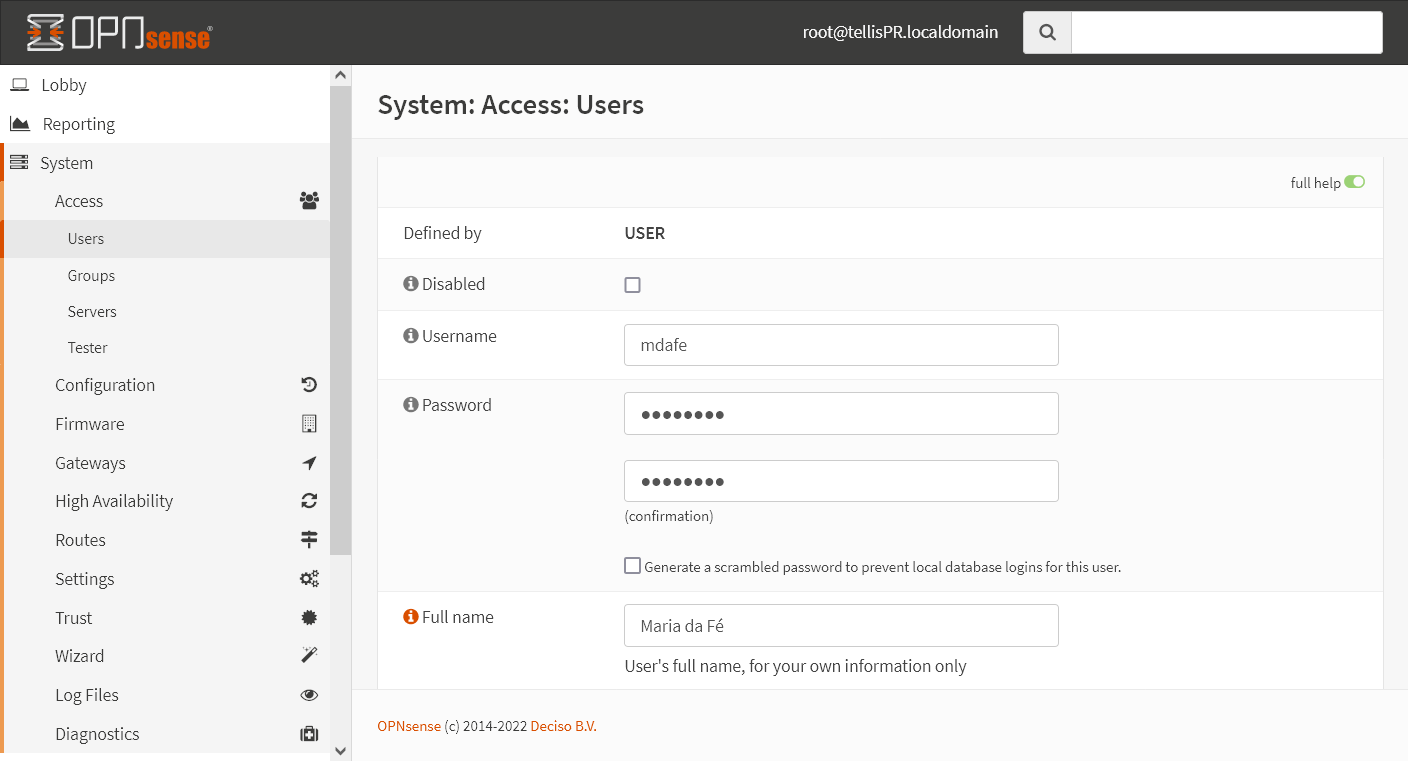The width and height of the screenshot is (1408, 761).
Task: Click the Full name info icon
Action: click(410, 617)
